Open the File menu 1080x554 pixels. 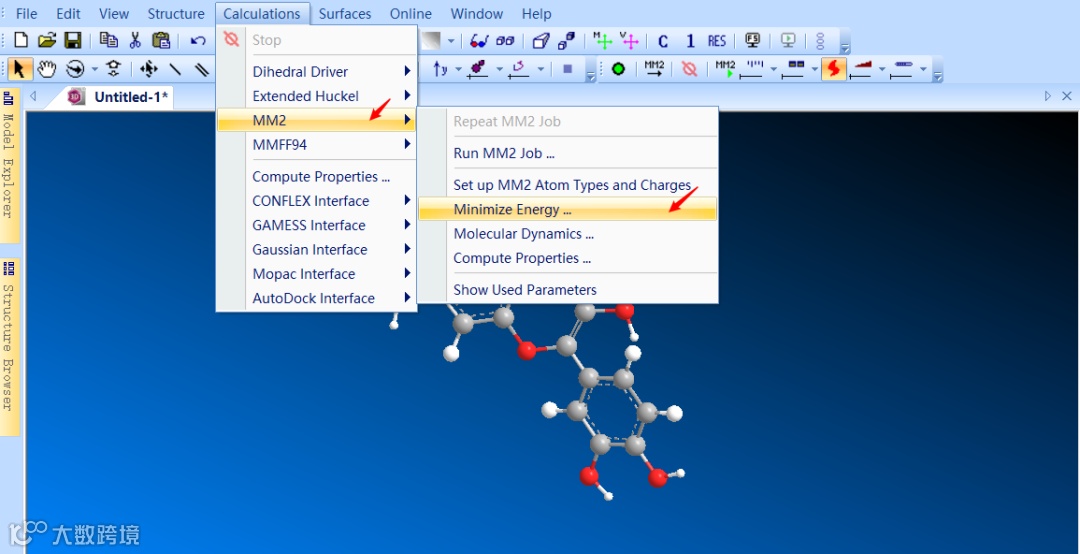coord(26,14)
